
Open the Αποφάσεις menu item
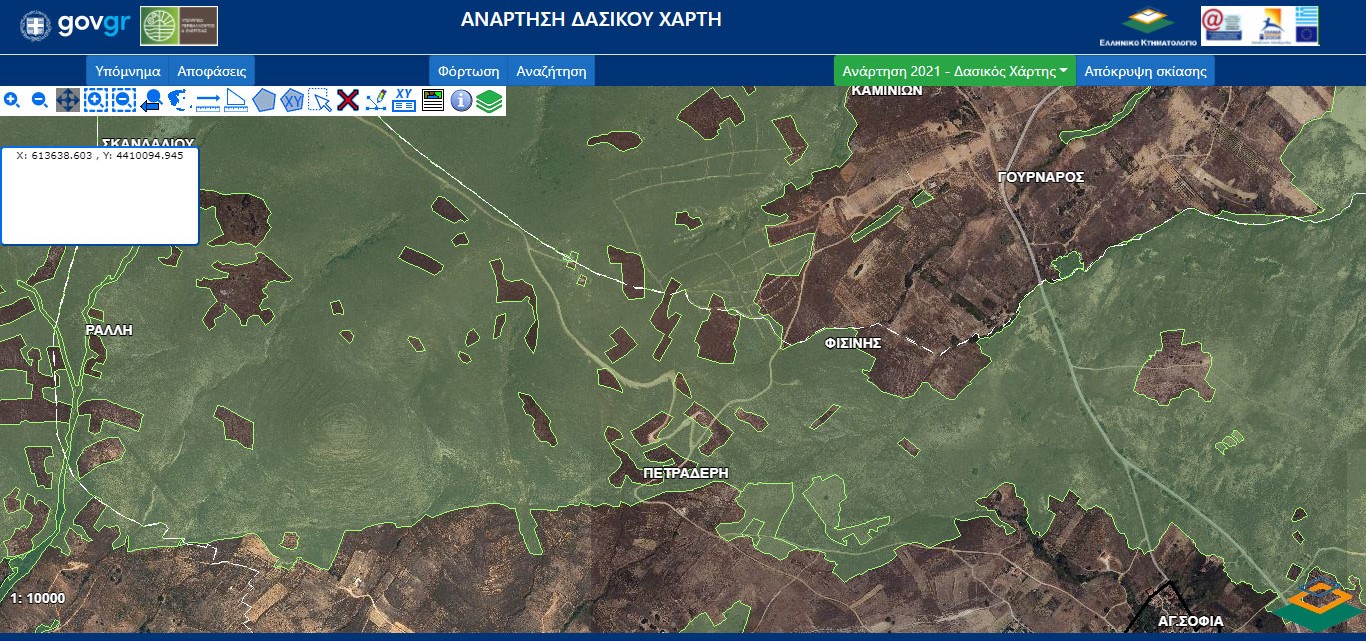pos(212,71)
